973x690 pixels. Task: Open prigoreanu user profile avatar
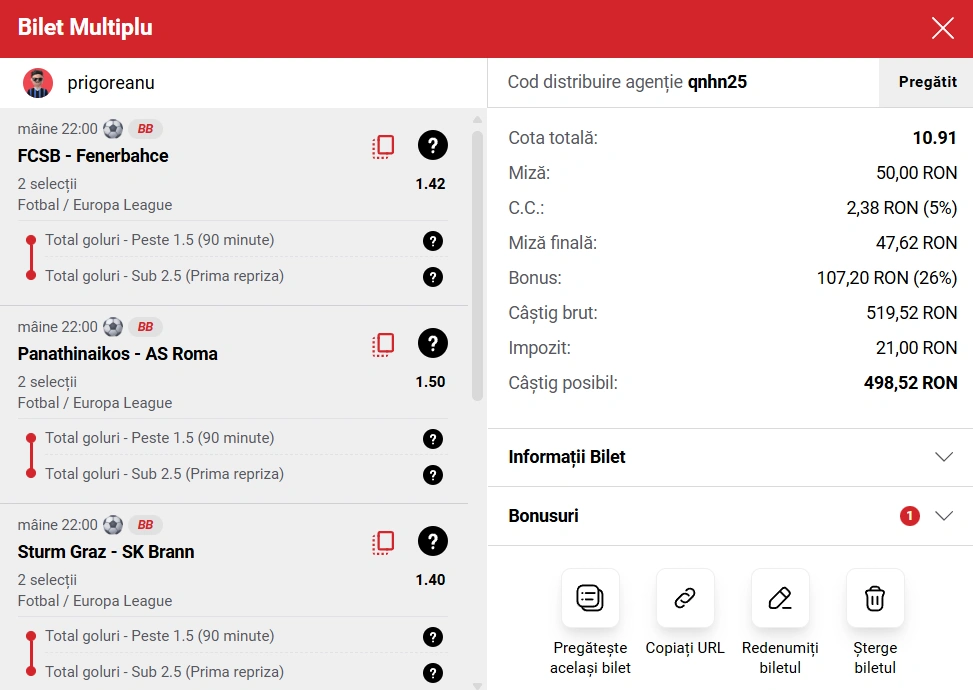click(x=38, y=83)
